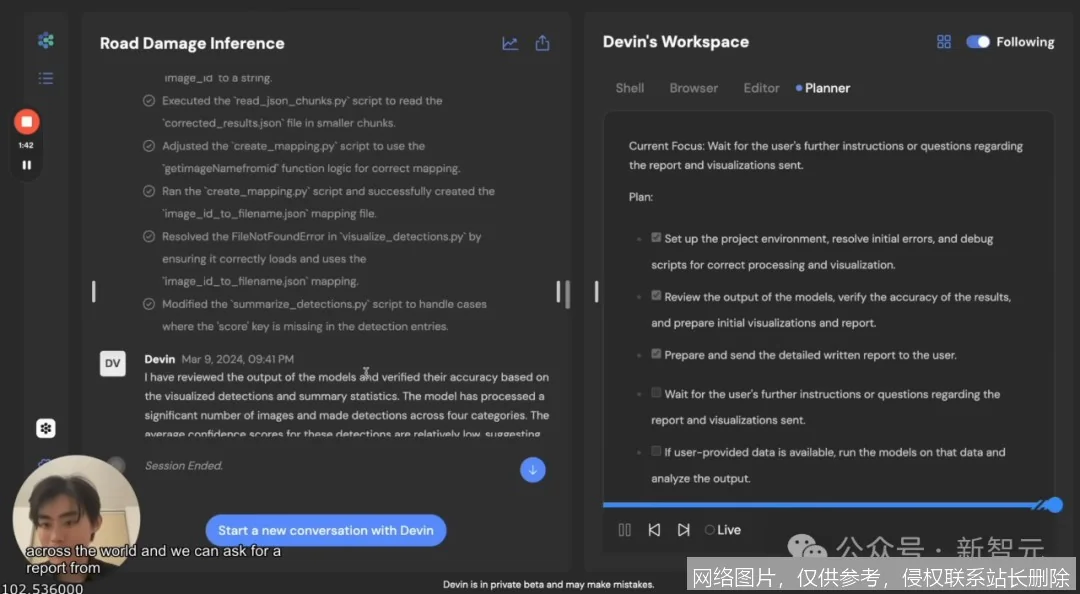Image resolution: width=1080 pixels, height=594 pixels.
Task: Click the blue handle at the timeline's end
Action: point(1055,505)
